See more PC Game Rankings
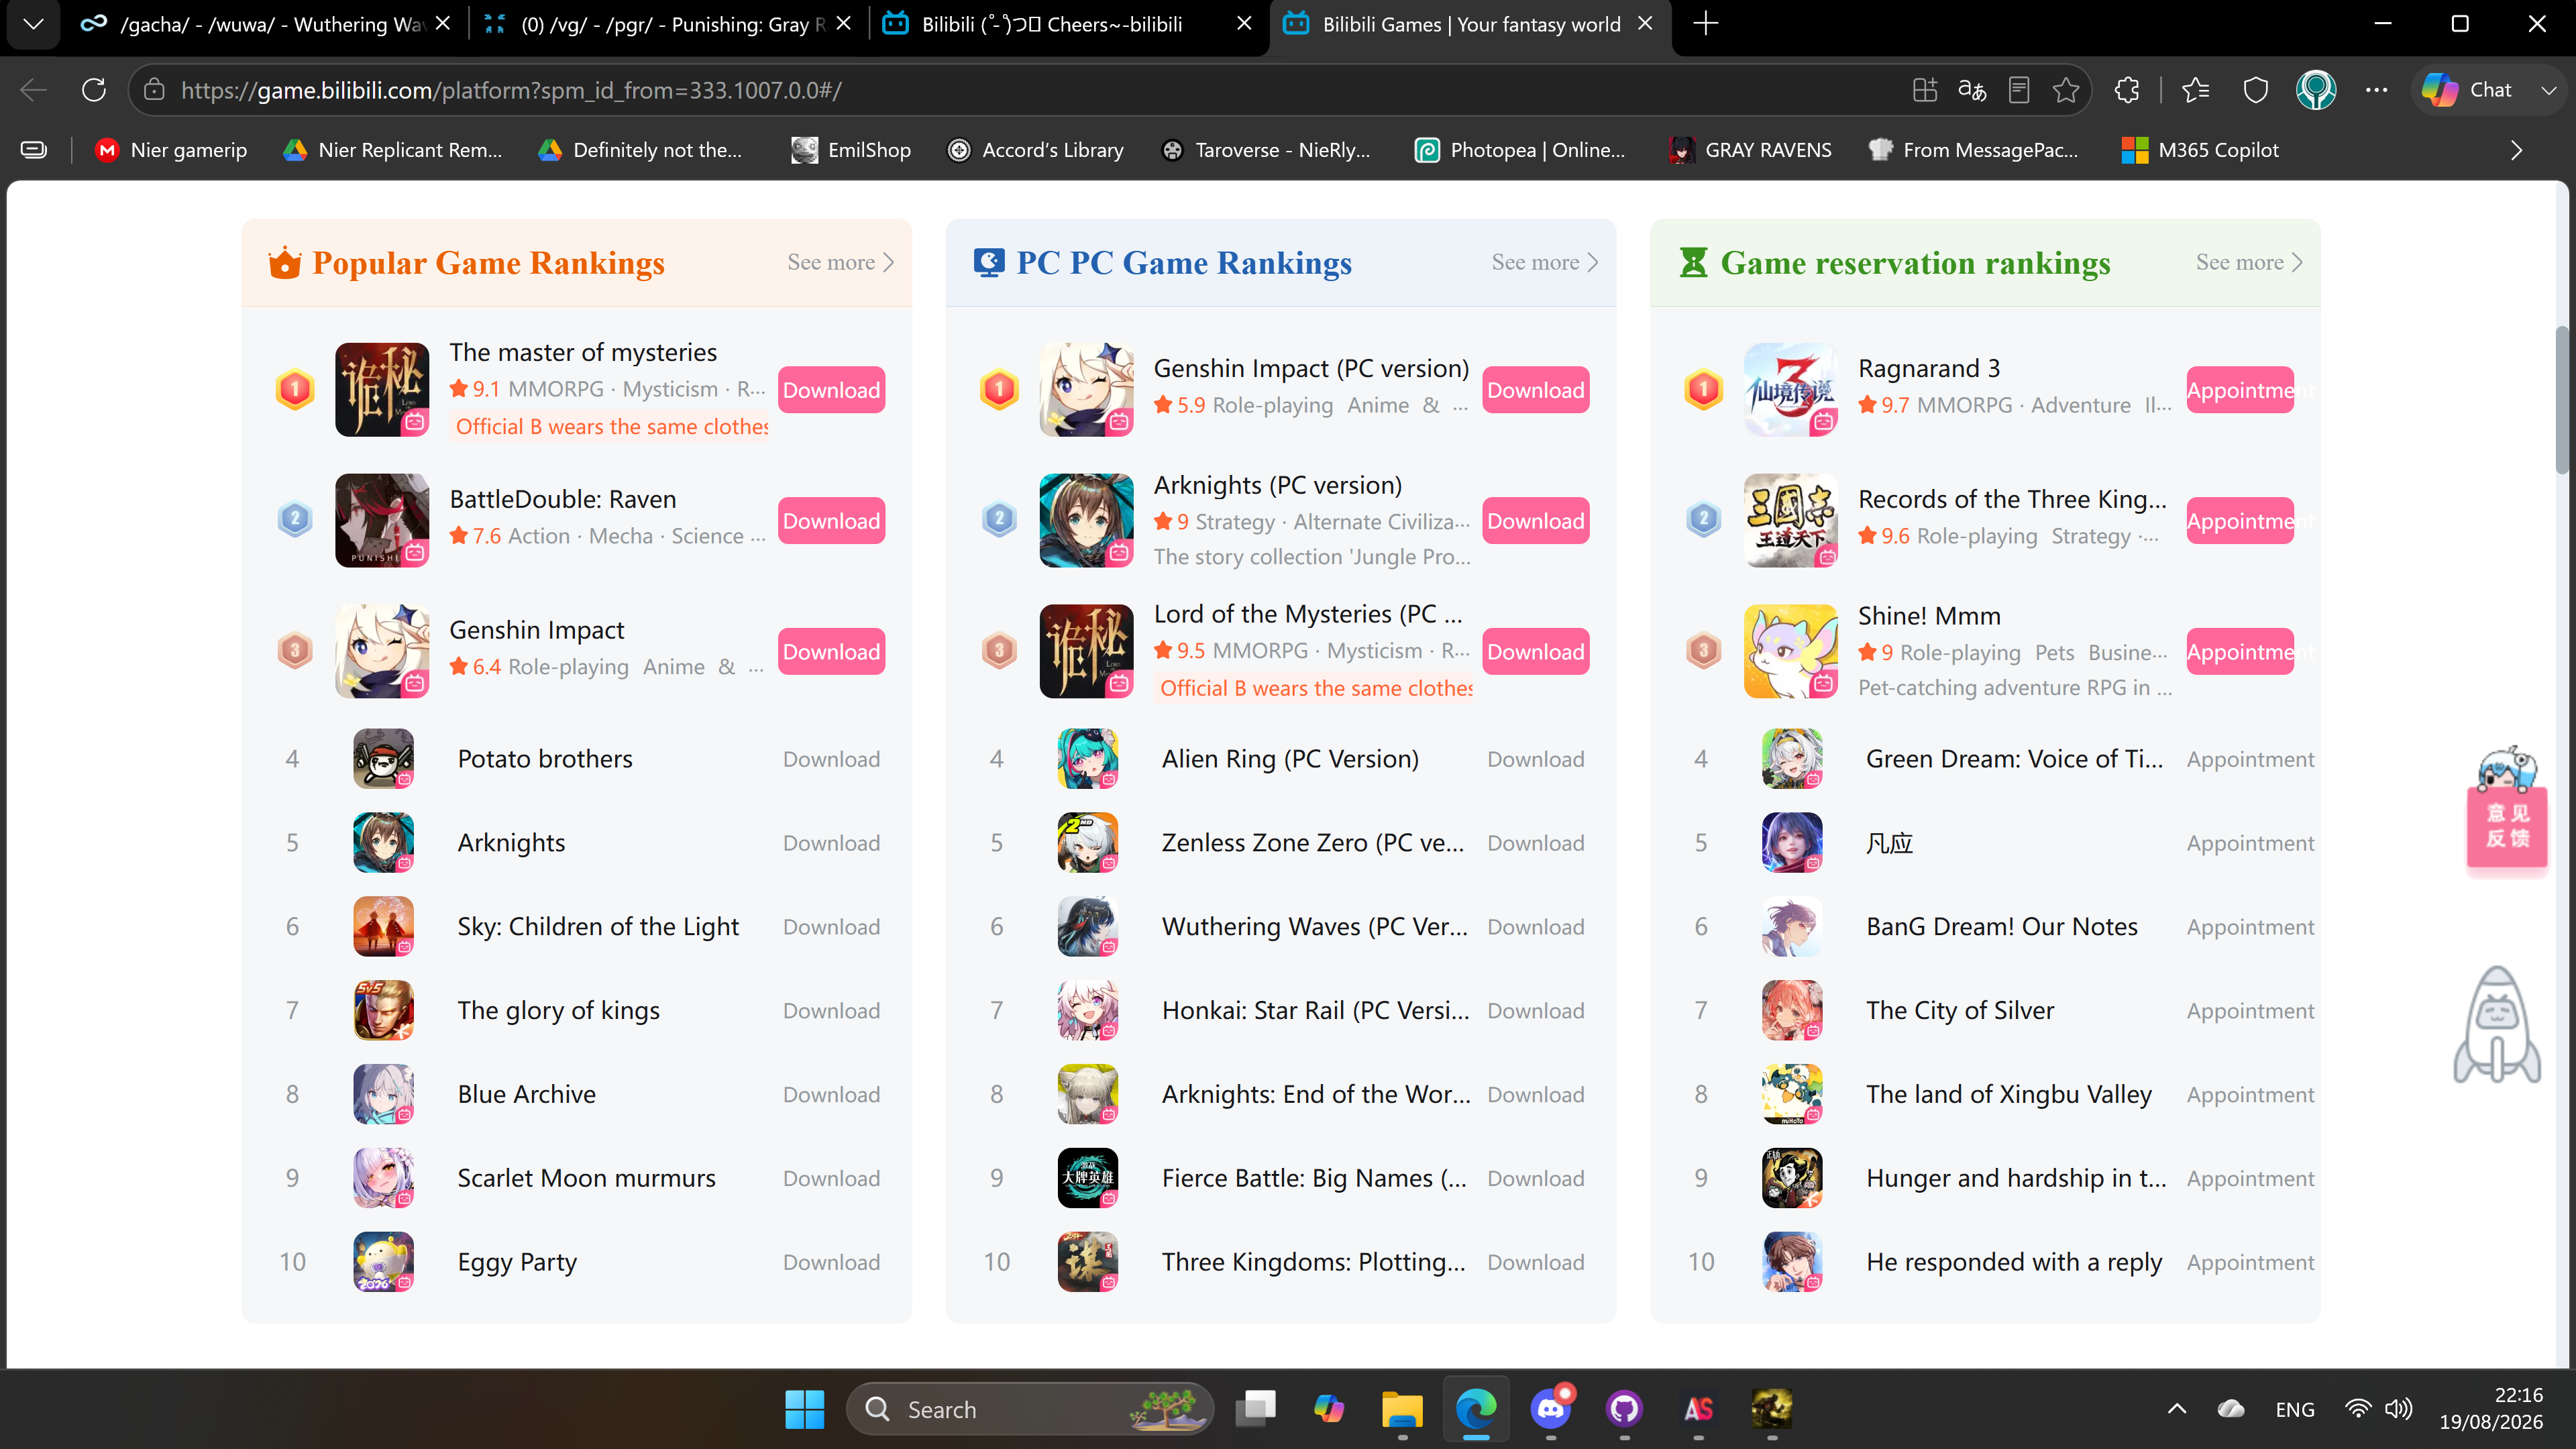This screenshot has width=2576, height=1449. [x=1545, y=262]
